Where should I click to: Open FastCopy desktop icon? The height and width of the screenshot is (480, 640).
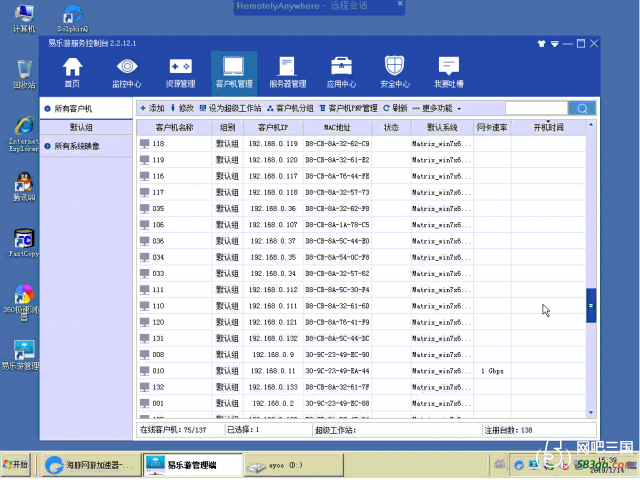[24, 243]
